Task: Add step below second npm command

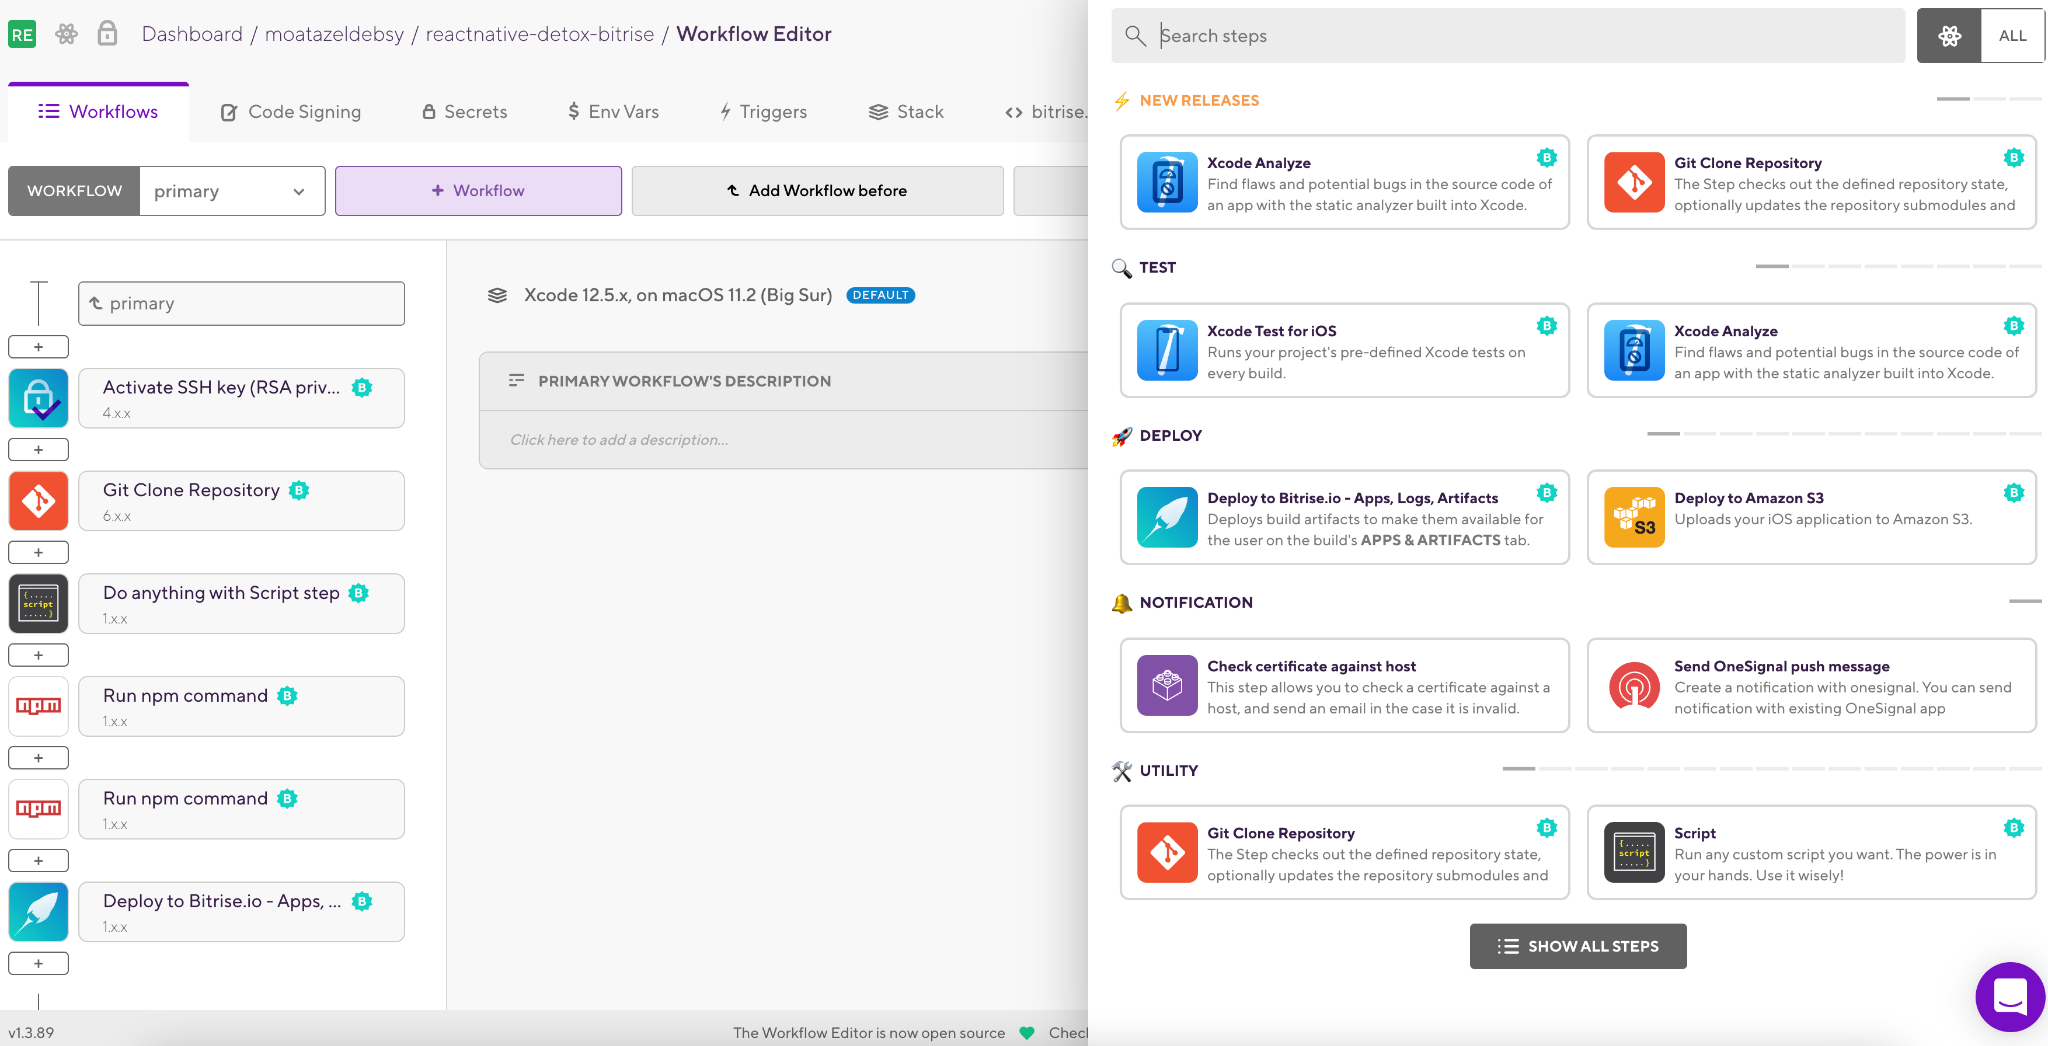Action: pos(39,861)
